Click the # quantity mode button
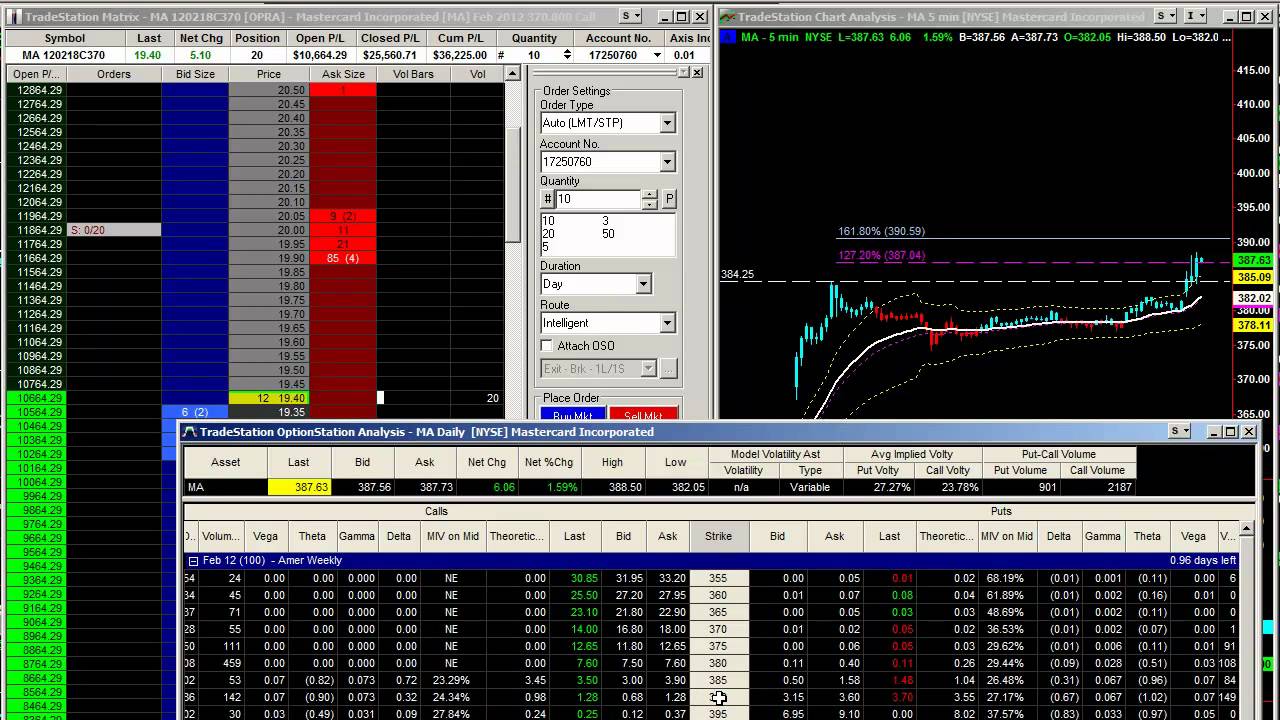The image size is (1280, 720). coord(547,199)
